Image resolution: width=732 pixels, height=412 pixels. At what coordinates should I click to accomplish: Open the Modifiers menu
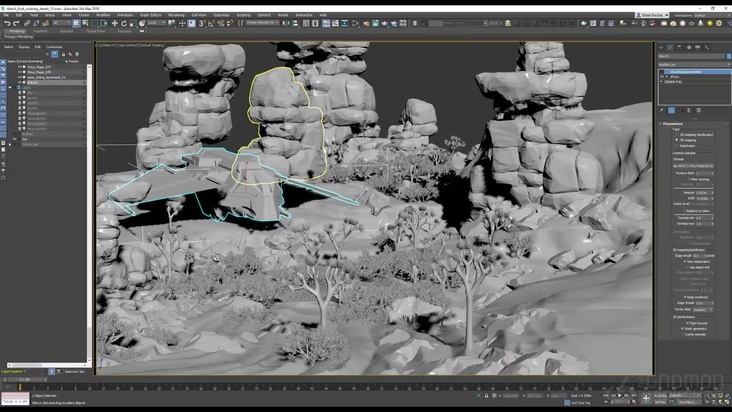pos(103,15)
